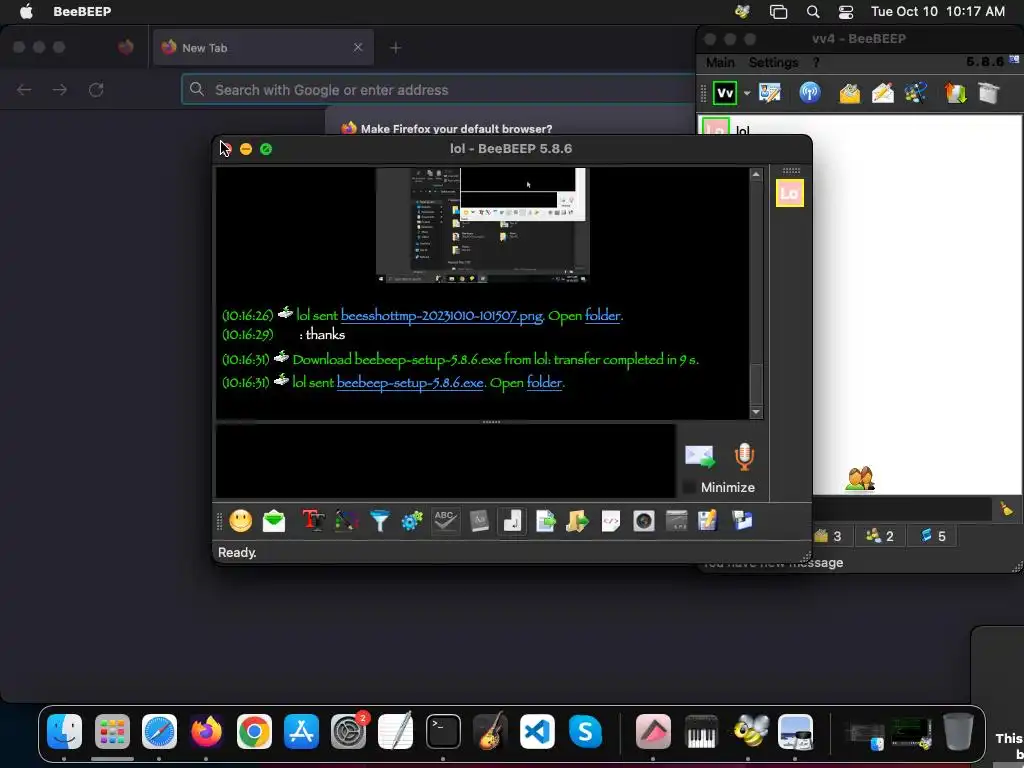The width and height of the screenshot is (1024, 768).
Task: Click the bee status icon in the menu bar
Action: (x=743, y=11)
